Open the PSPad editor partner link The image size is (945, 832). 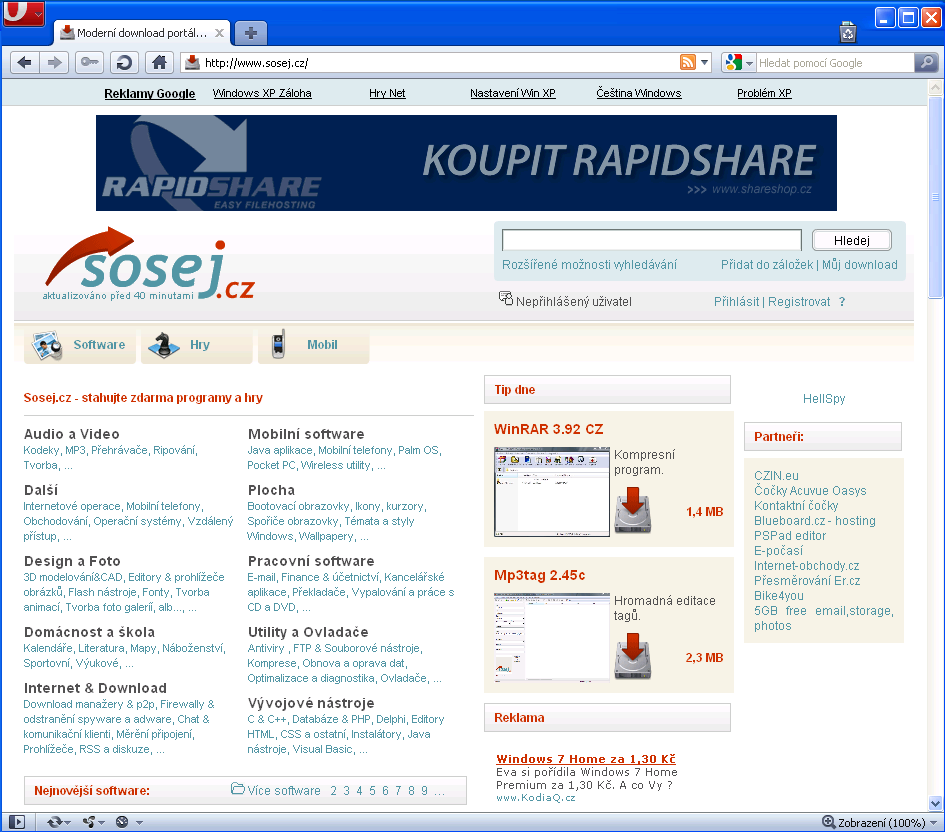coord(790,536)
